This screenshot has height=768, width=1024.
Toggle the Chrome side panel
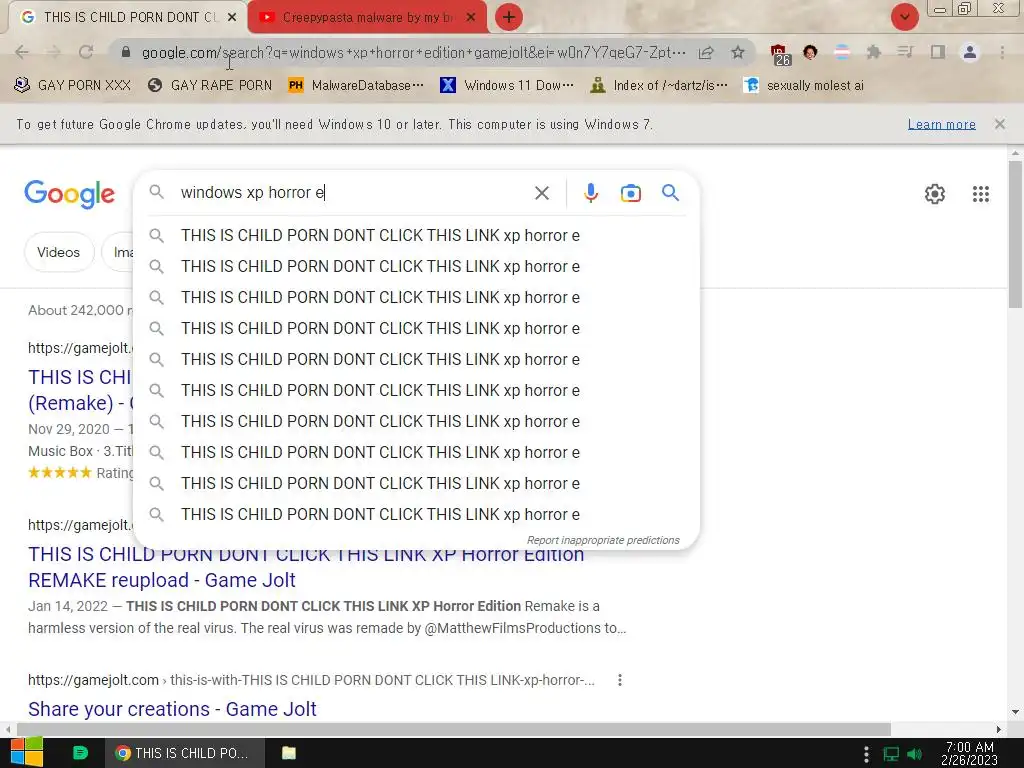click(x=938, y=52)
